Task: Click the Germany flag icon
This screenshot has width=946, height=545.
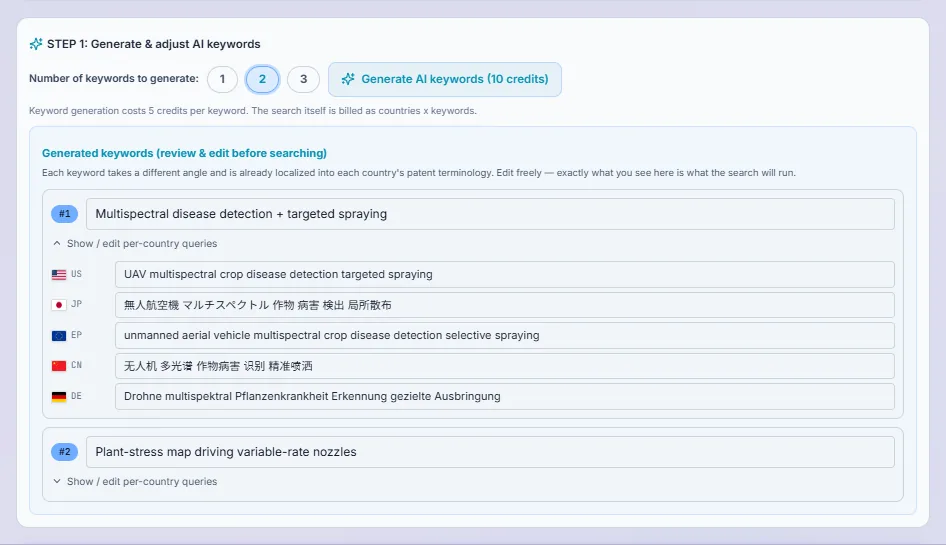Action: tap(59, 397)
